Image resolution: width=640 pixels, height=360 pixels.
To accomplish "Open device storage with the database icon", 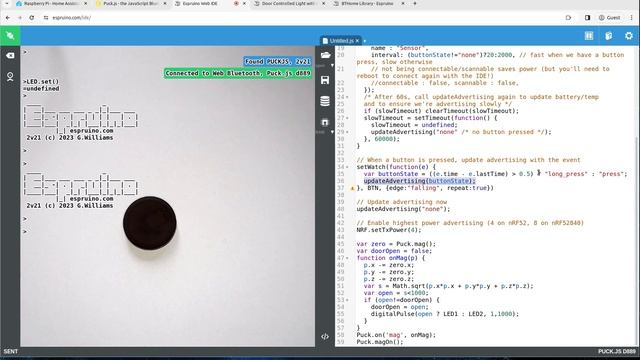I will coord(325,101).
